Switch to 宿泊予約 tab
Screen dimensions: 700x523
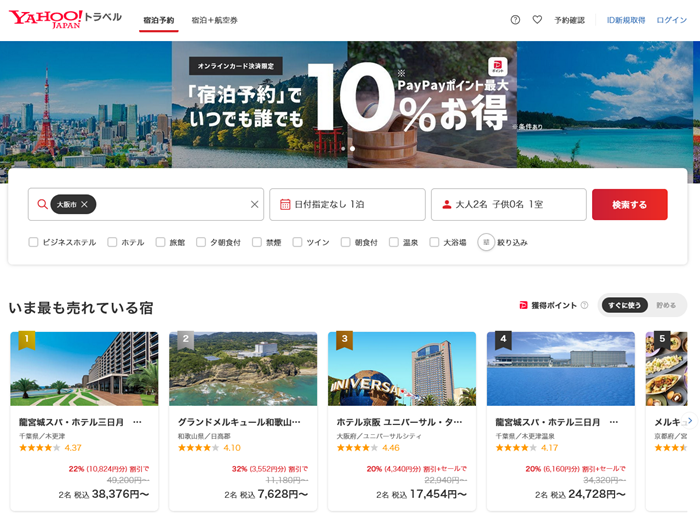(158, 20)
